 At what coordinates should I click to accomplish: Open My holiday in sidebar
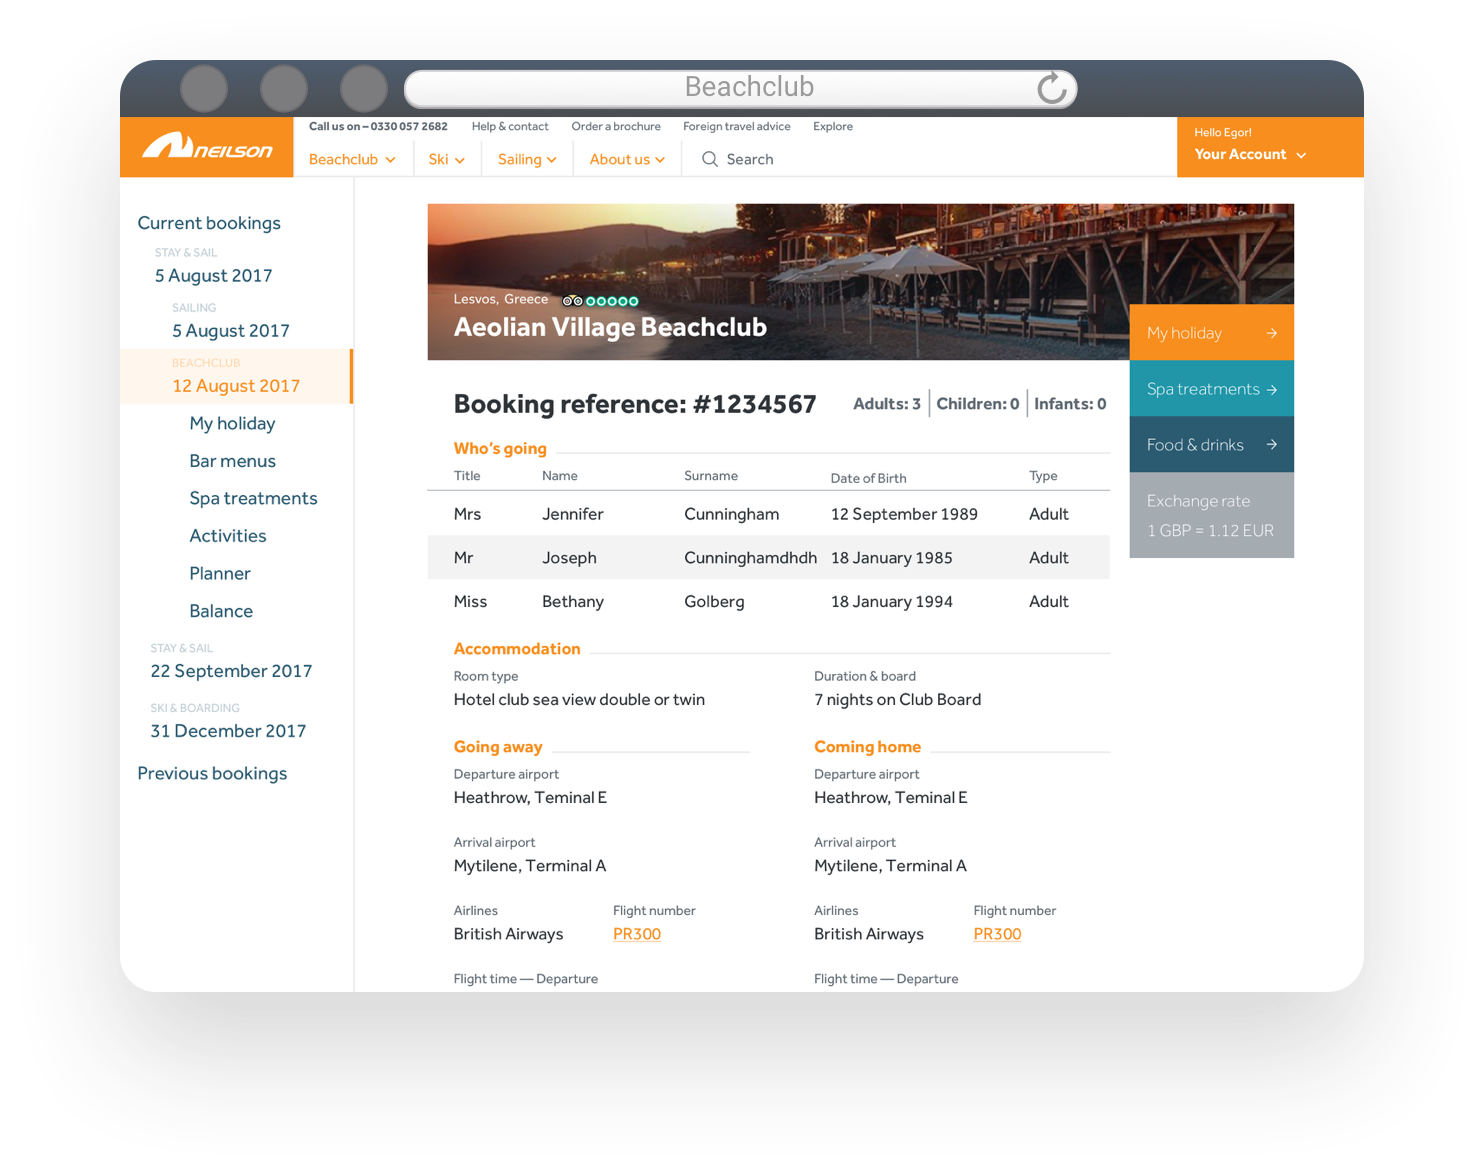(232, 424)
